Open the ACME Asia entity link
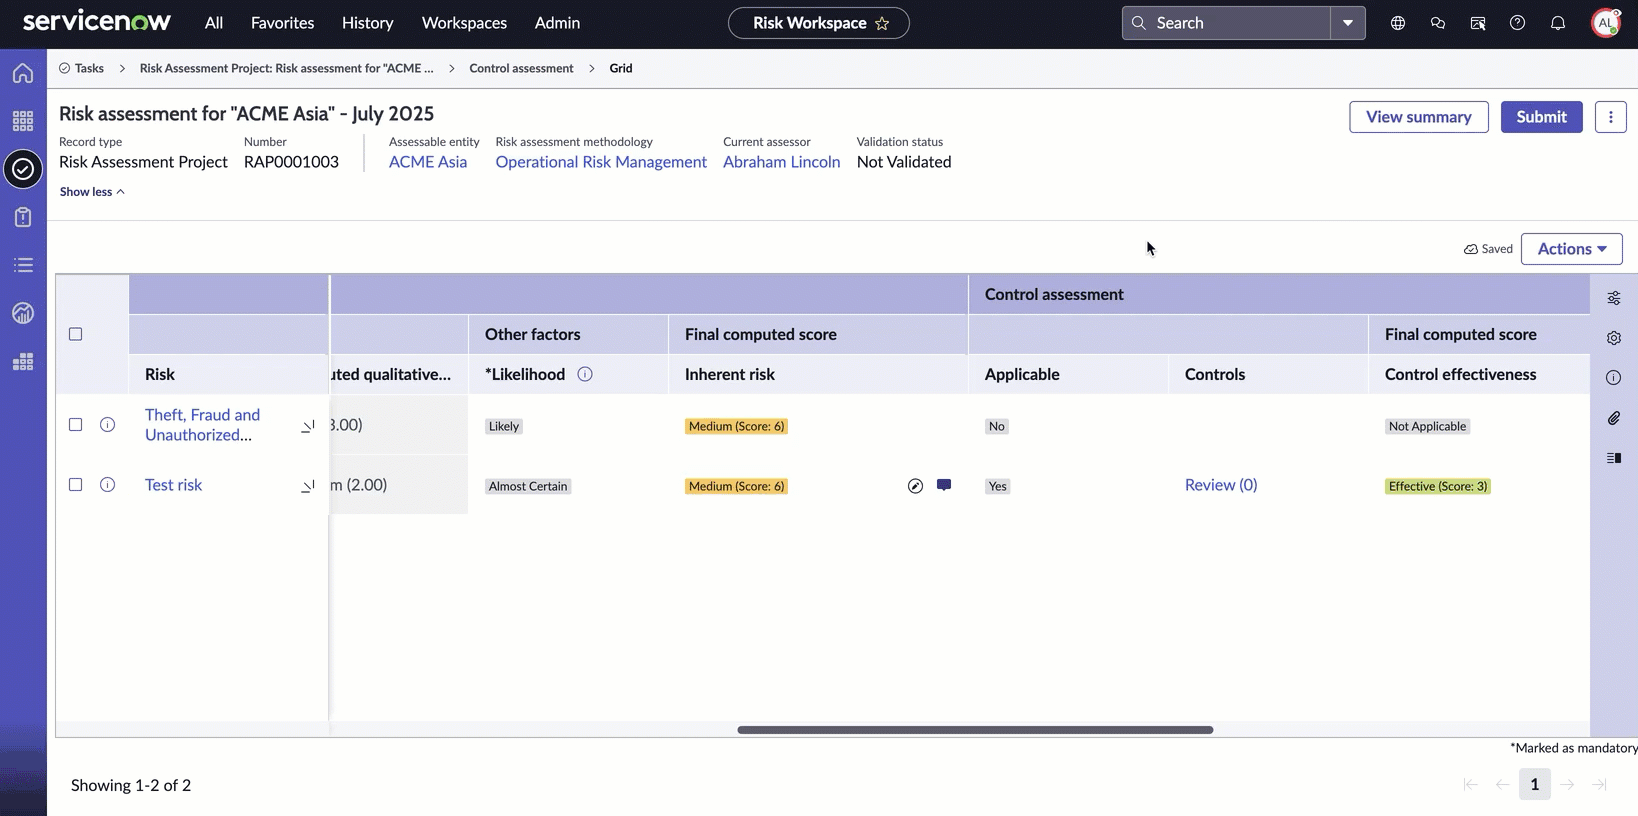1638x816 pixels. click(x=428, y=162)
